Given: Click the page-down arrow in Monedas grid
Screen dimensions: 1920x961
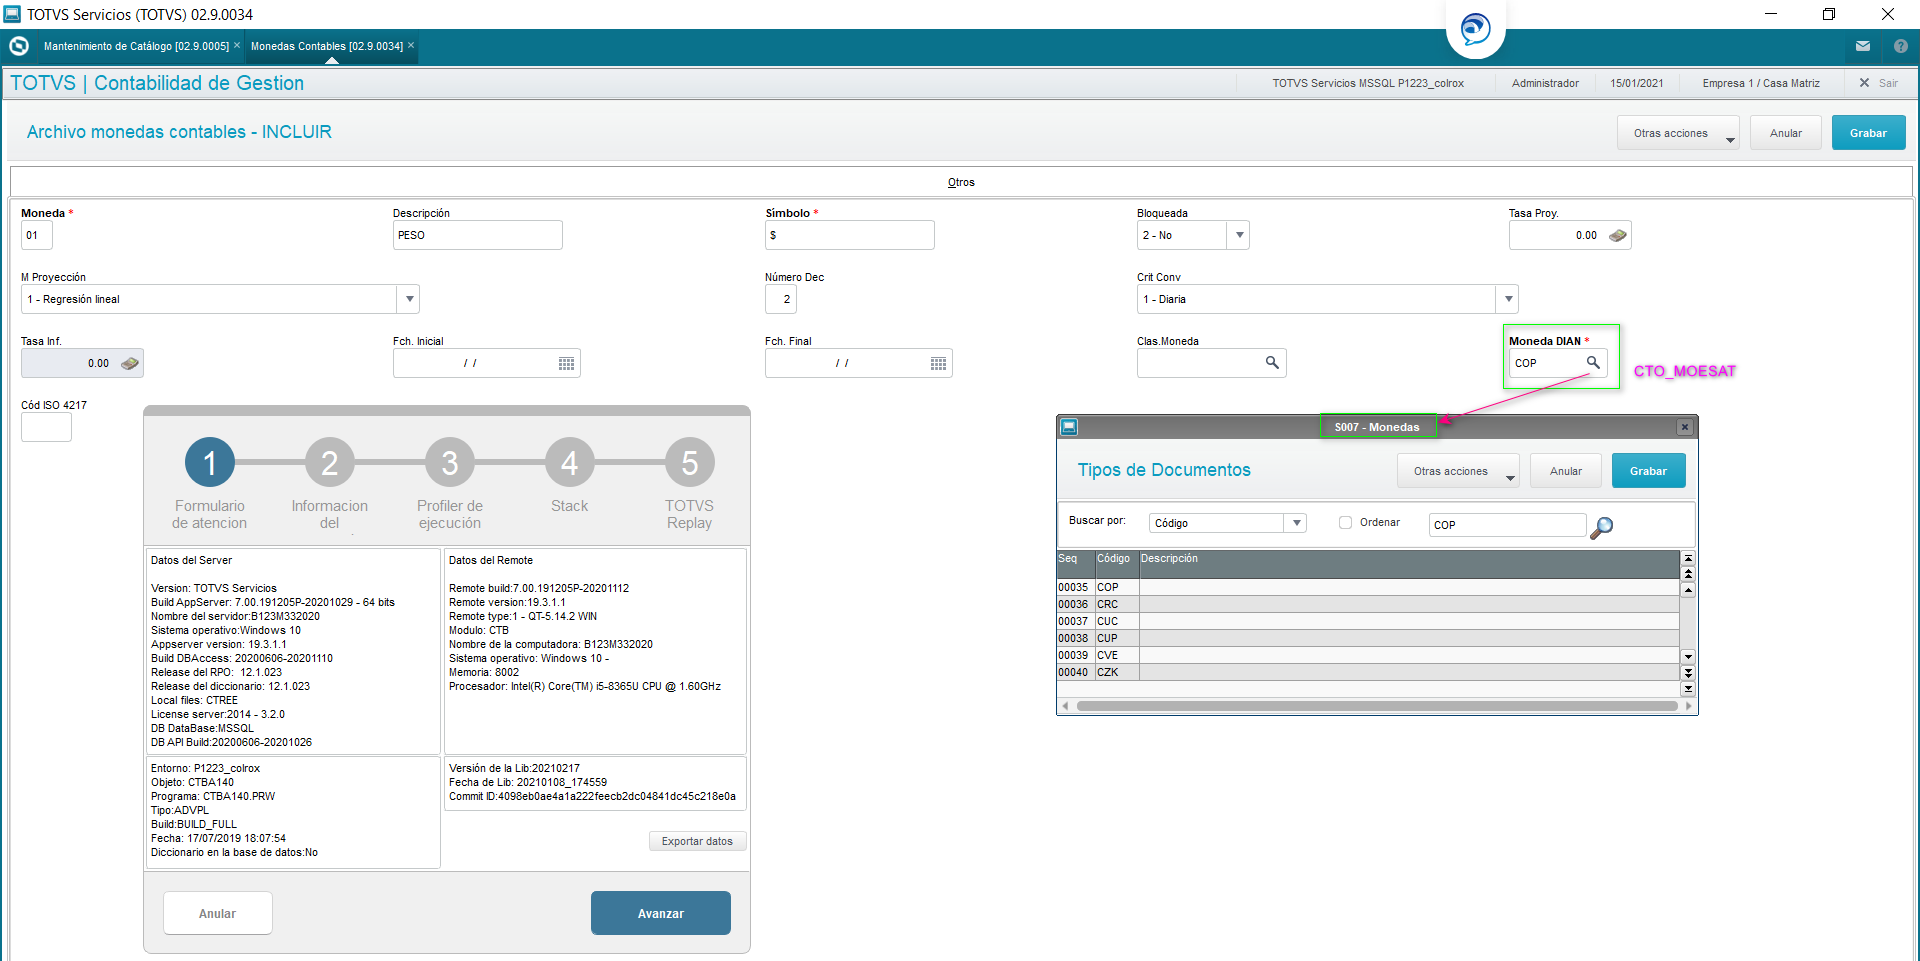Looking at the screenshot, I should (1688, 673).
